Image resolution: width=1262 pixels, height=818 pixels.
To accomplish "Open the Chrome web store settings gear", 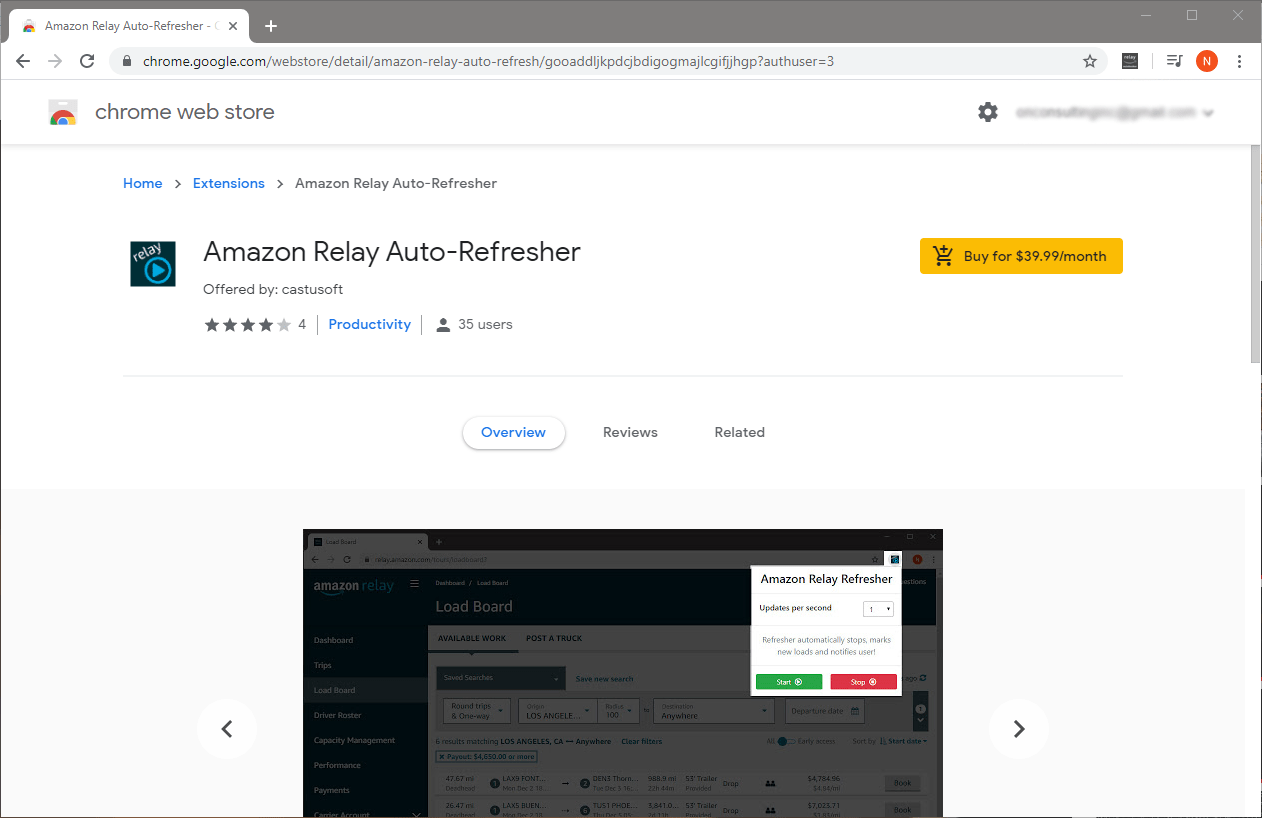I will [988, 112].
